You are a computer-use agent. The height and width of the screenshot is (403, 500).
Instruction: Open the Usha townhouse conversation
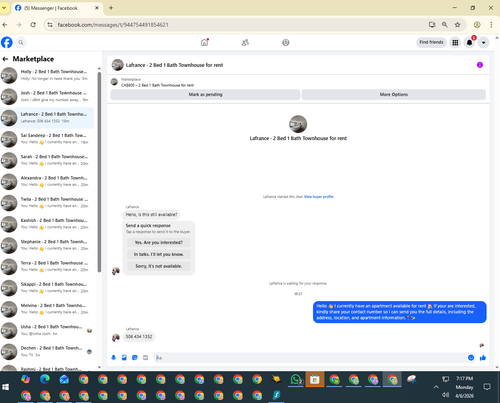click(47, 330)
